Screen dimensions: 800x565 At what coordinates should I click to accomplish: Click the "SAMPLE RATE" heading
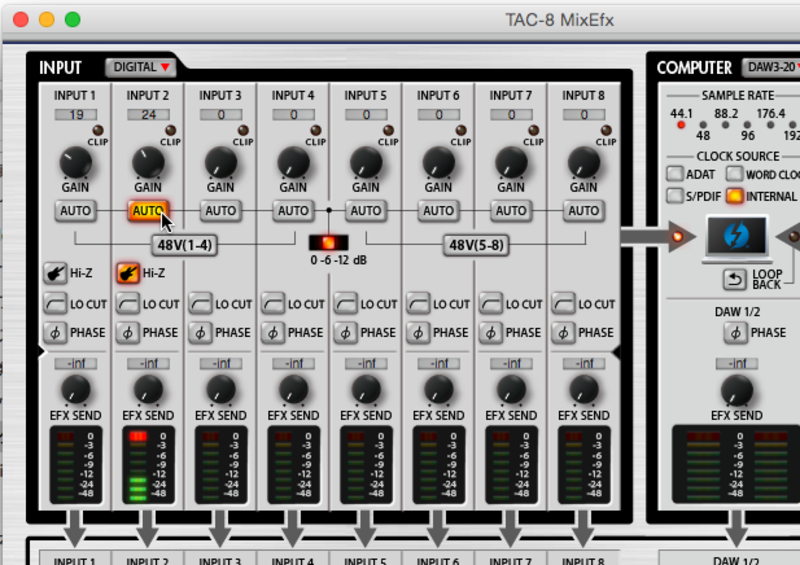pos(738,95)
